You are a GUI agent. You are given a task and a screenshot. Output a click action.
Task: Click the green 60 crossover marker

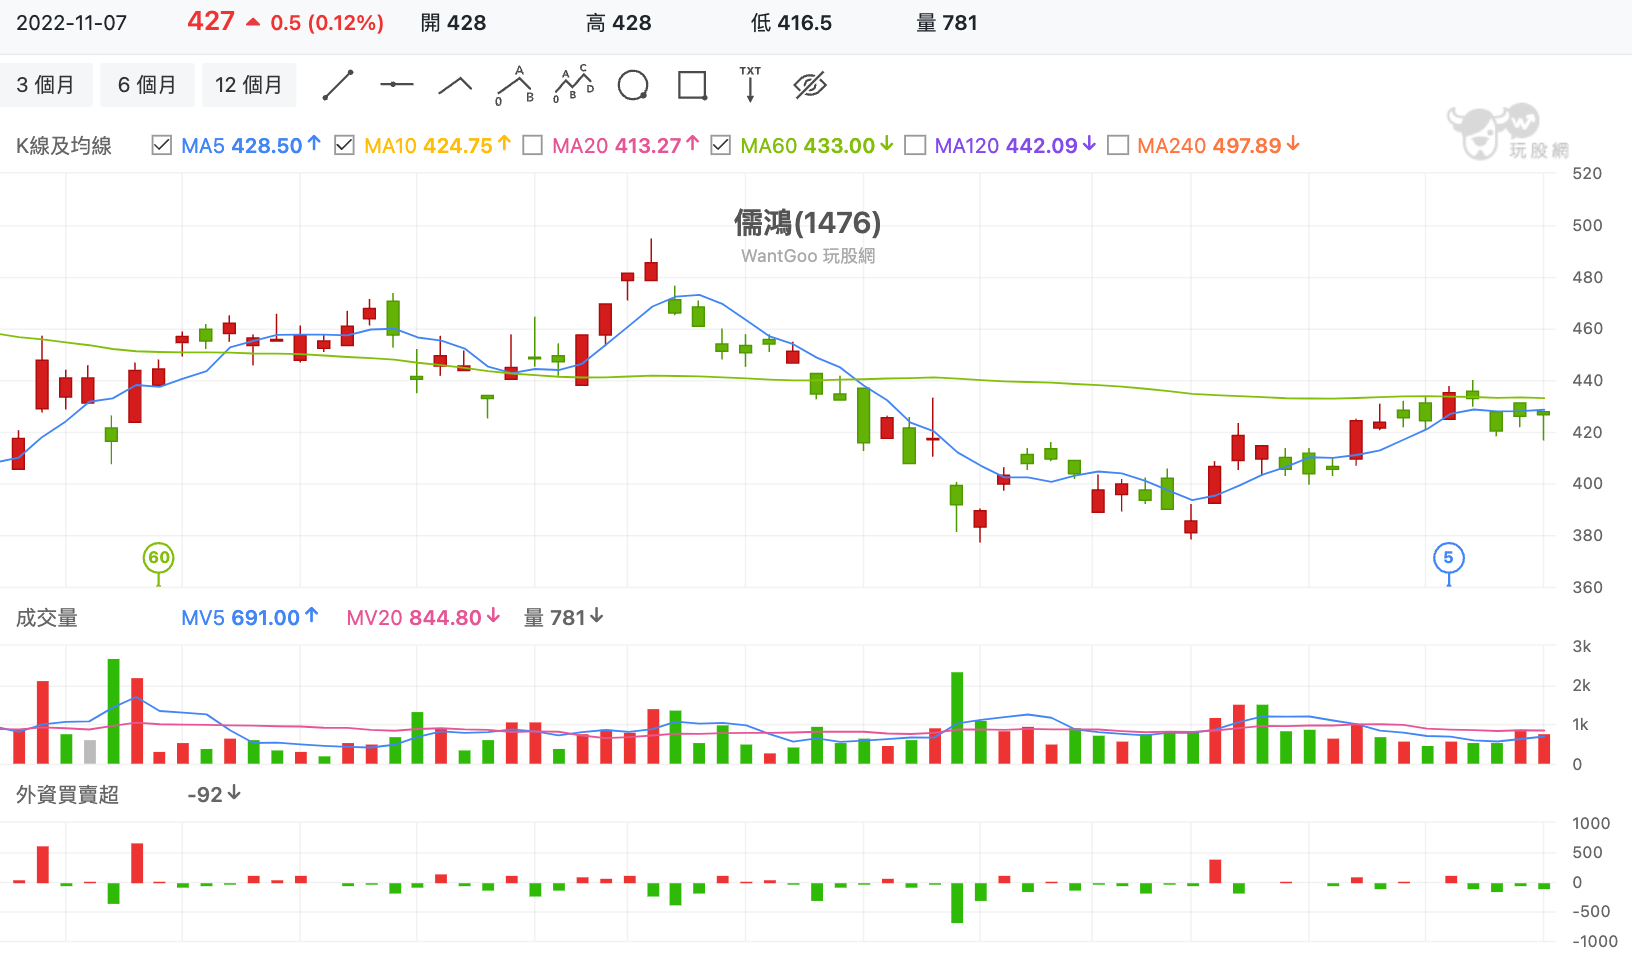pos(159,558)
